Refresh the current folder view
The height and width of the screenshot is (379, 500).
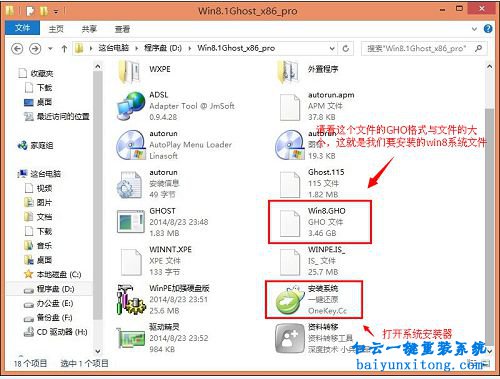point(346,49)
